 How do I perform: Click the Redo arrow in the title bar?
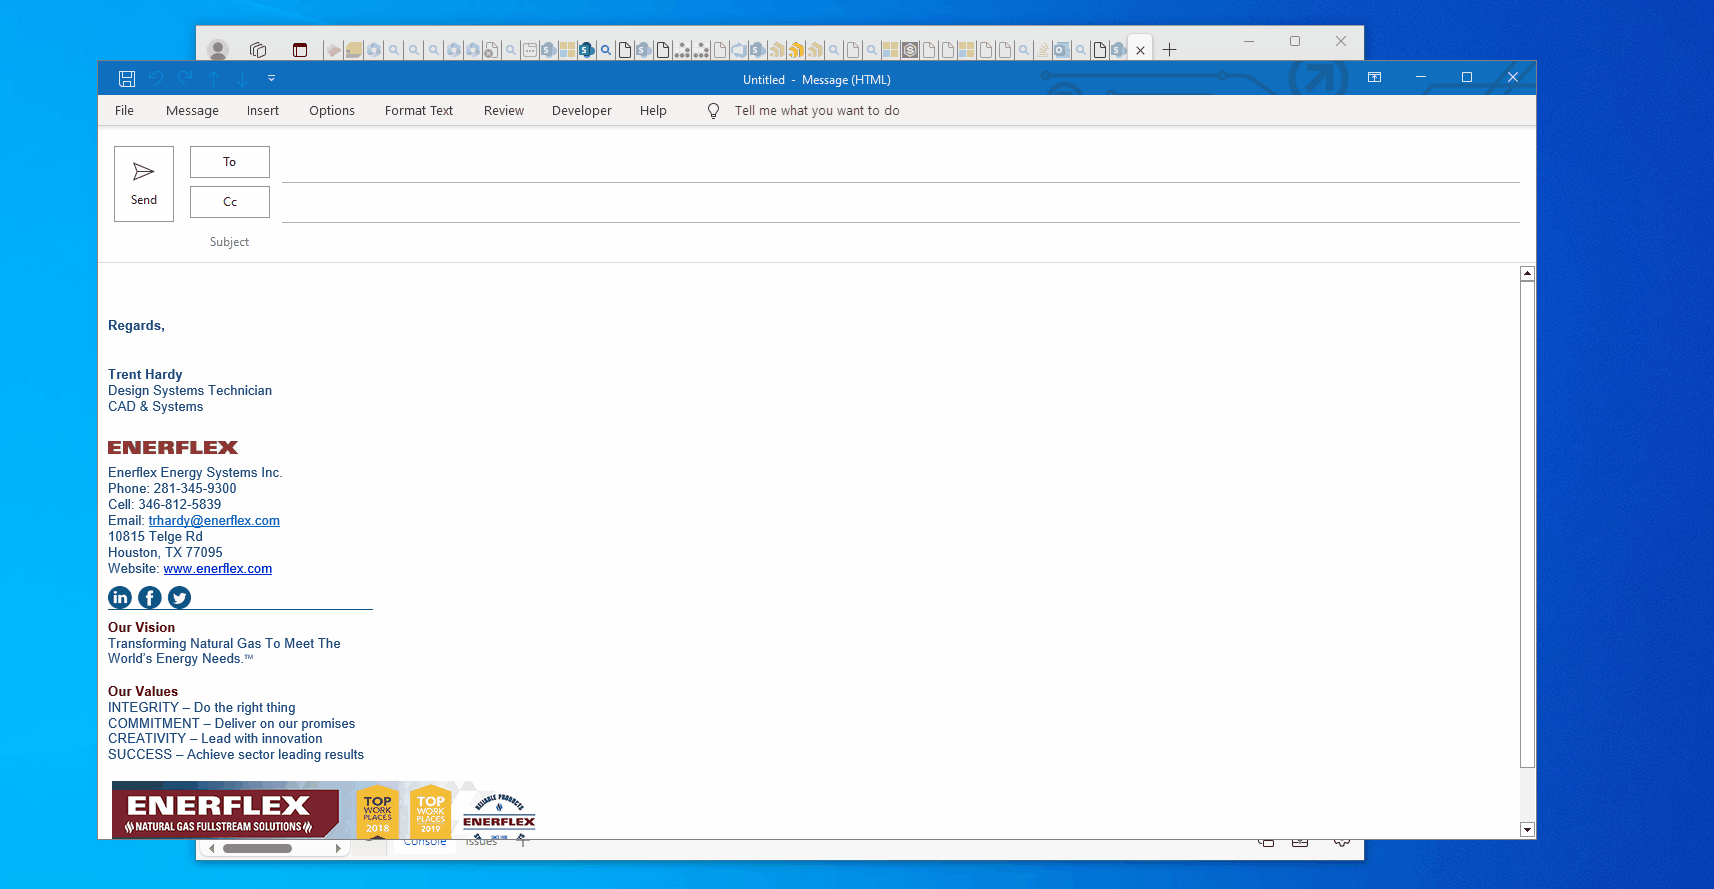[x=185, y=78]
